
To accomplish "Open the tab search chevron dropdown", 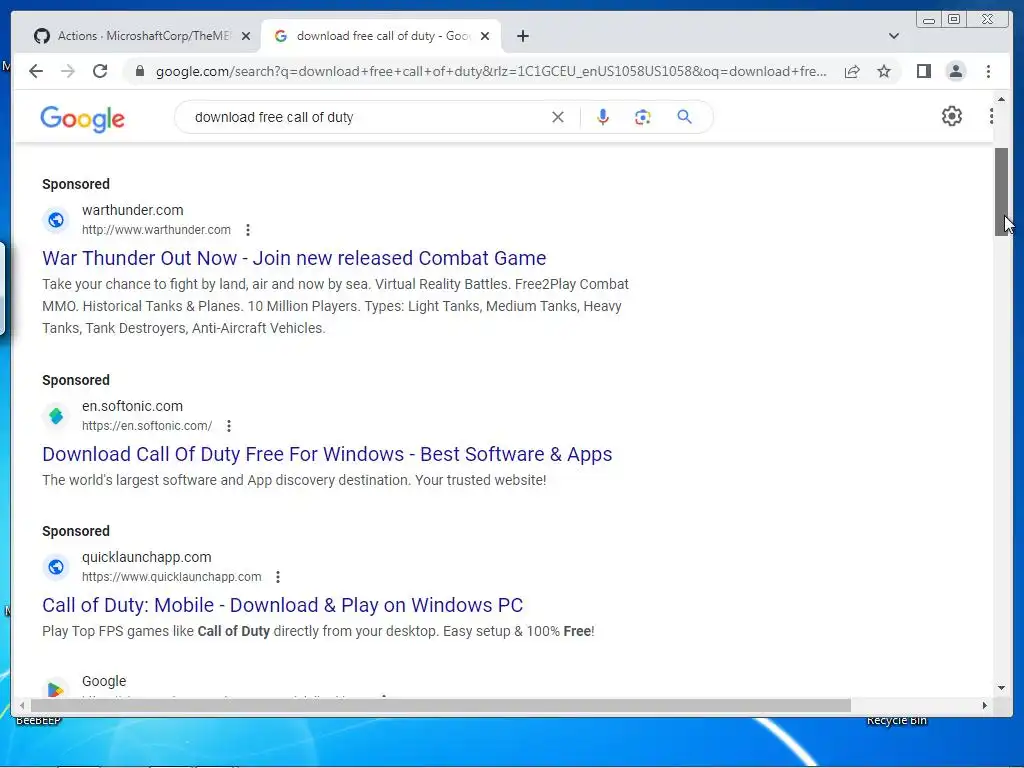I will tap(893, 36).
